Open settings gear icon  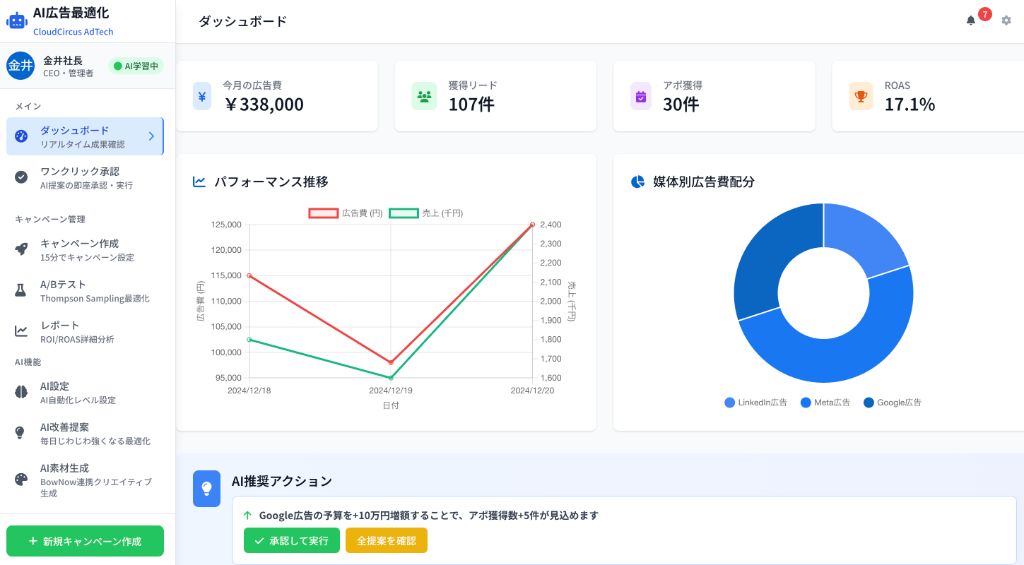1006,20
